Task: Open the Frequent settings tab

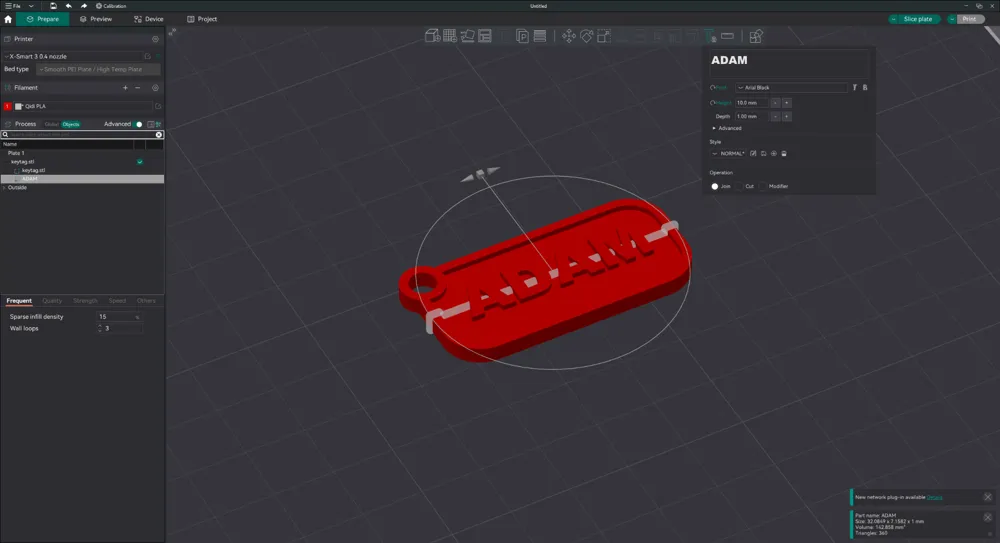Action: 19,301
